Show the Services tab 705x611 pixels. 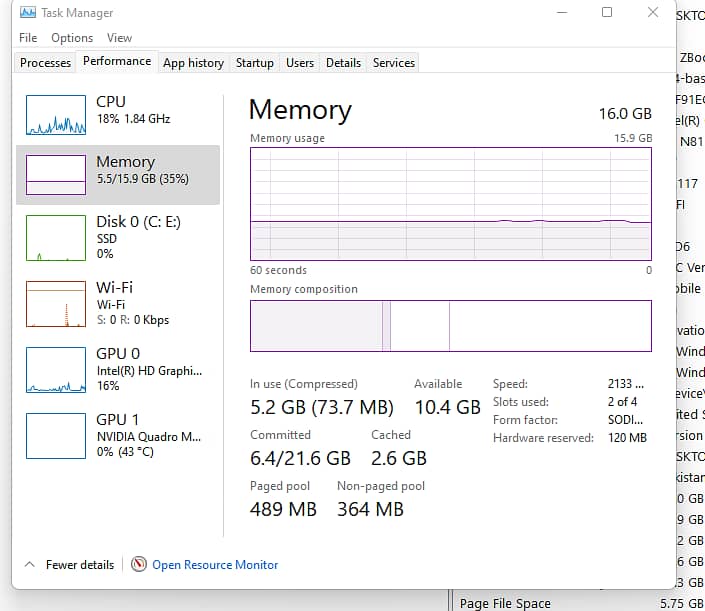[393, 62]
